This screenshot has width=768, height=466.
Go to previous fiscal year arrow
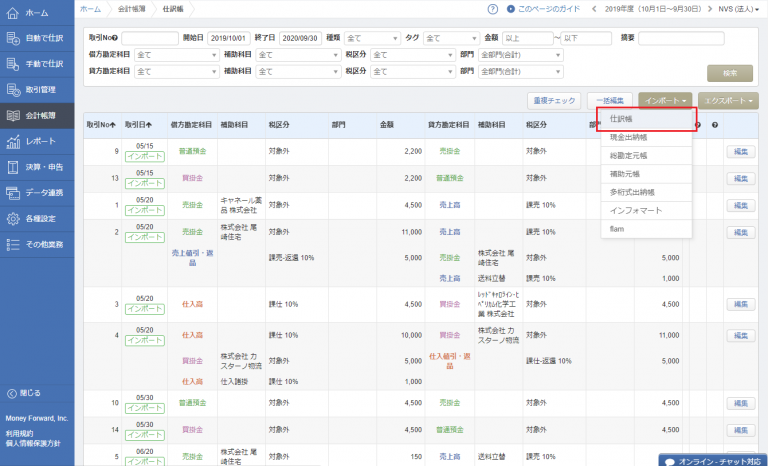tap(594, 9)
